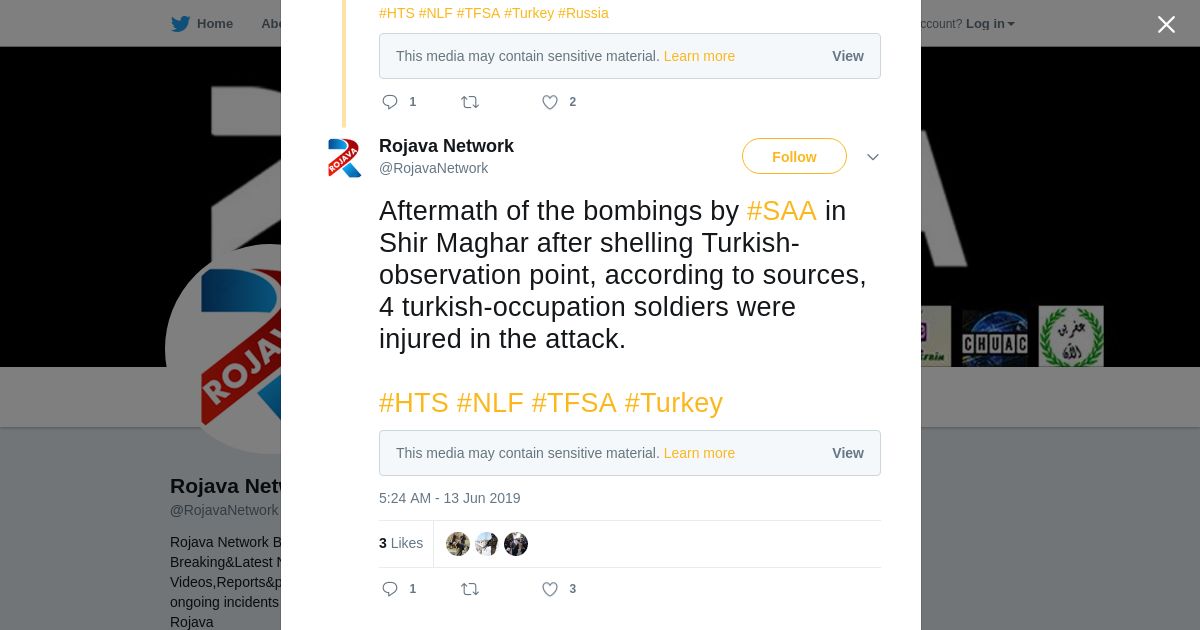Open the @RojavaNetwork handle under the tweet author
Viewport: 1200px width, 630px height.
433,168
